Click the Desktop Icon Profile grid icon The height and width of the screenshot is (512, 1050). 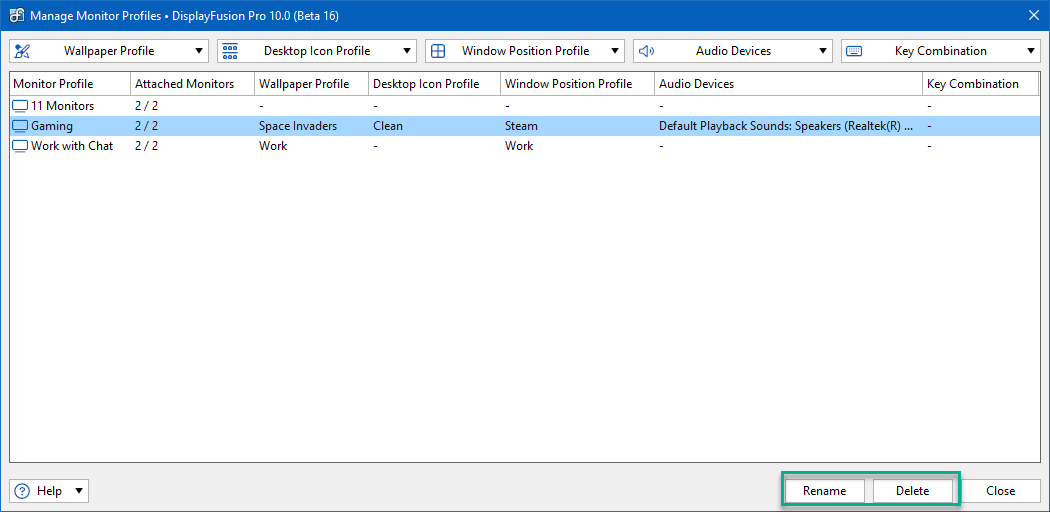pos(230,51)
